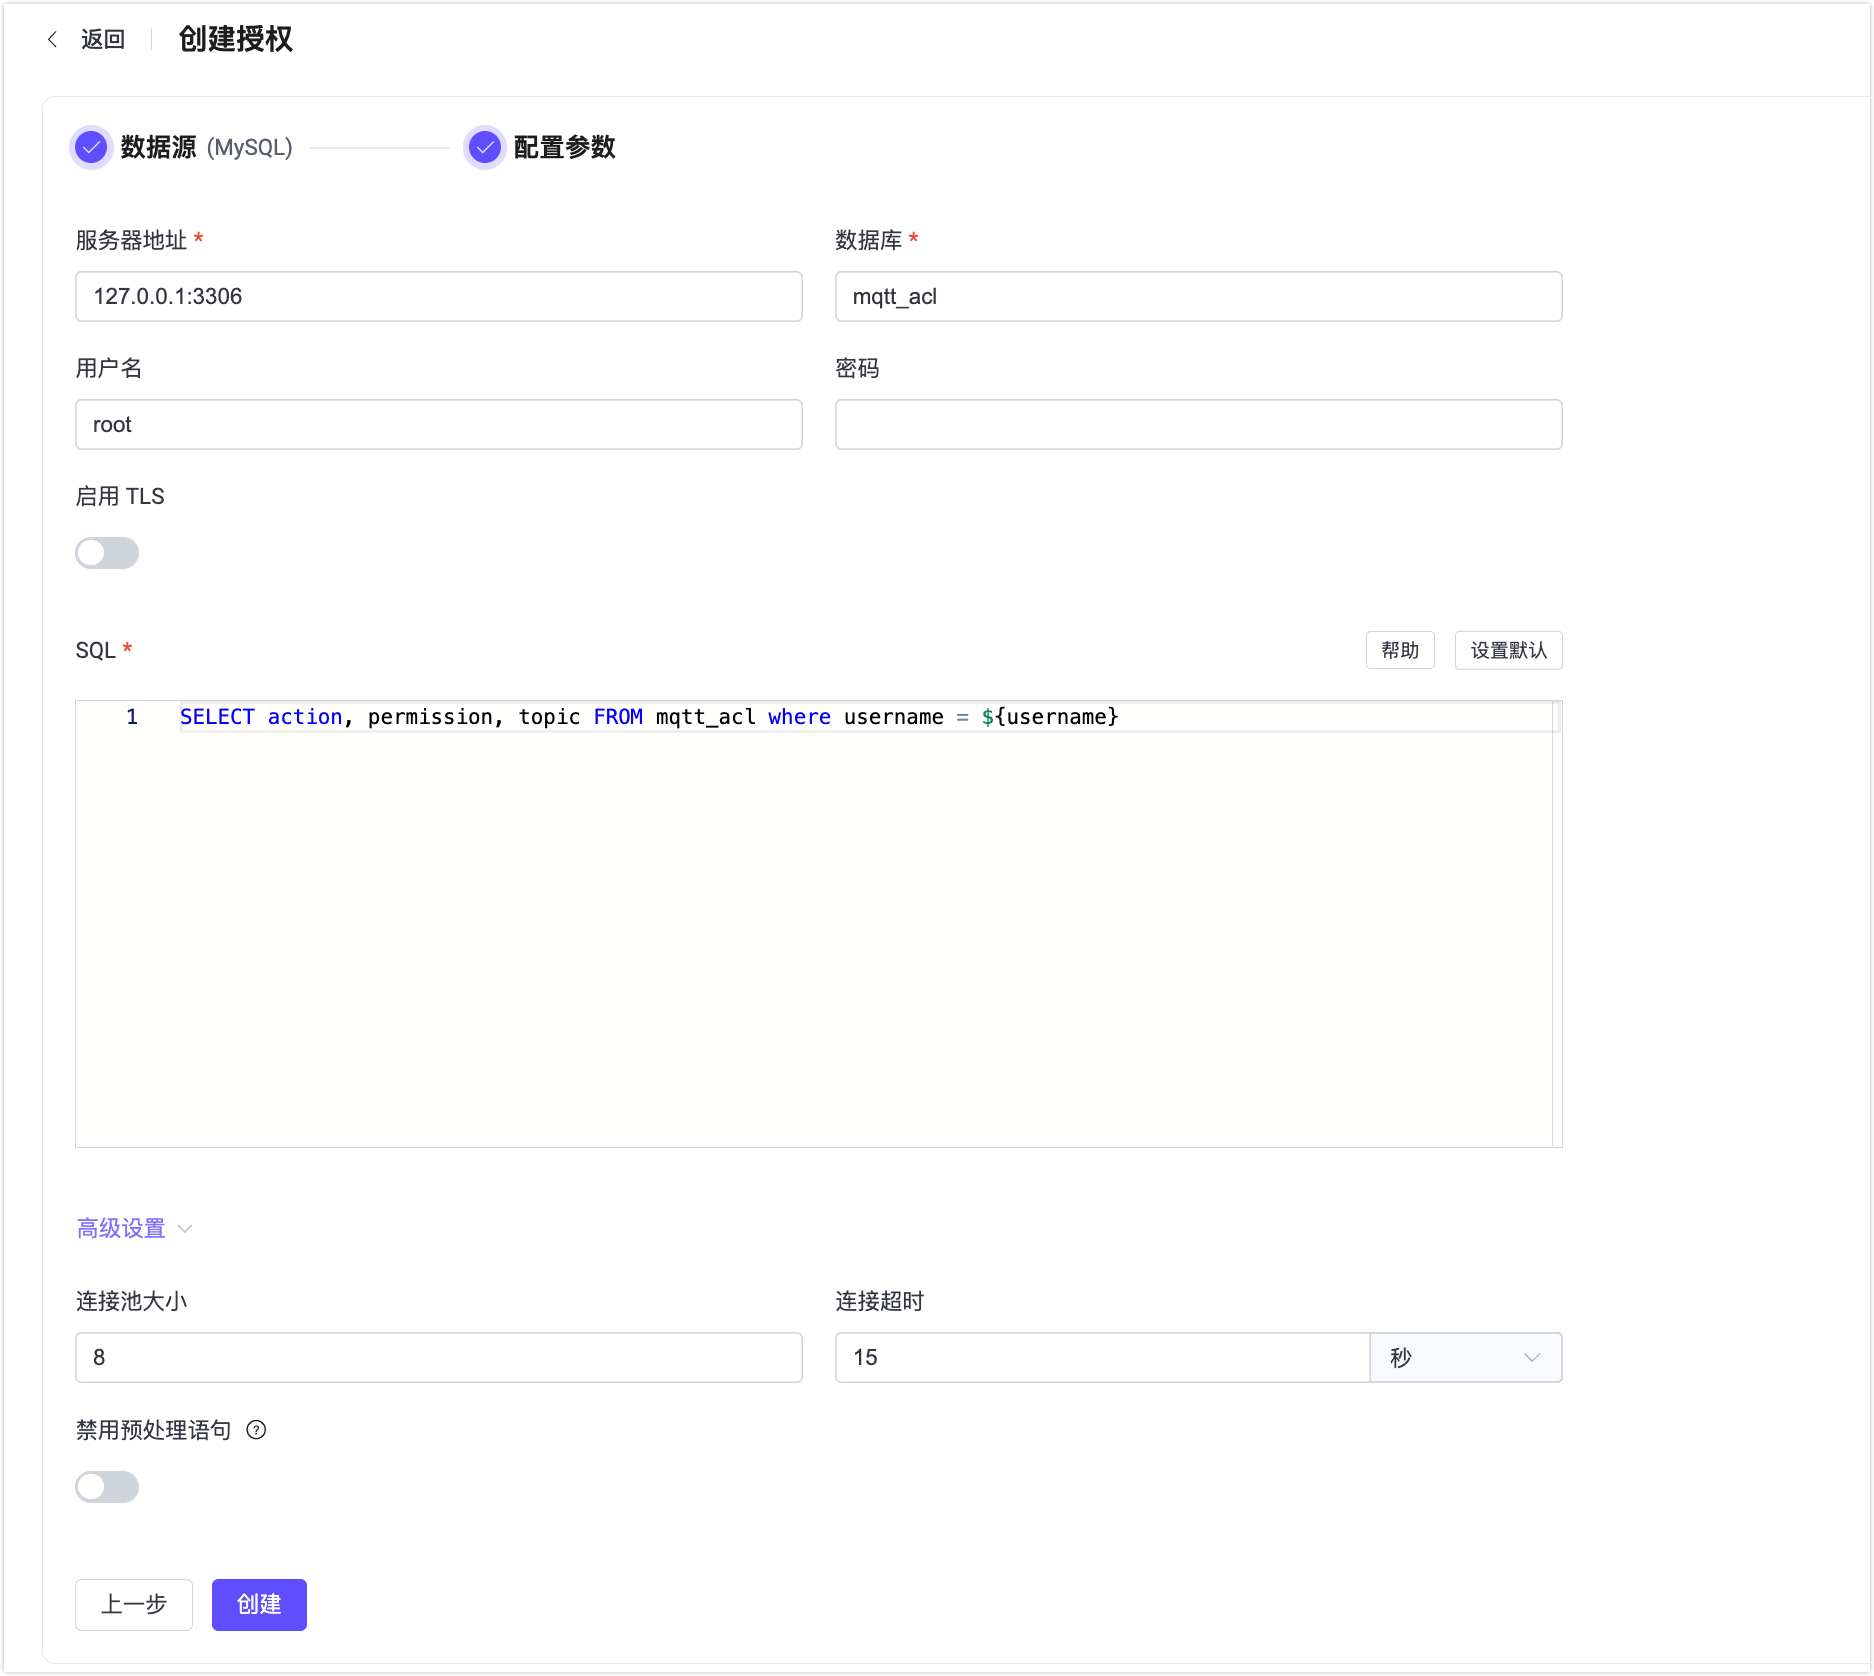Screen dimensions: 1874x1676
Task: Click the 密码 input field
Action: 1197,424
